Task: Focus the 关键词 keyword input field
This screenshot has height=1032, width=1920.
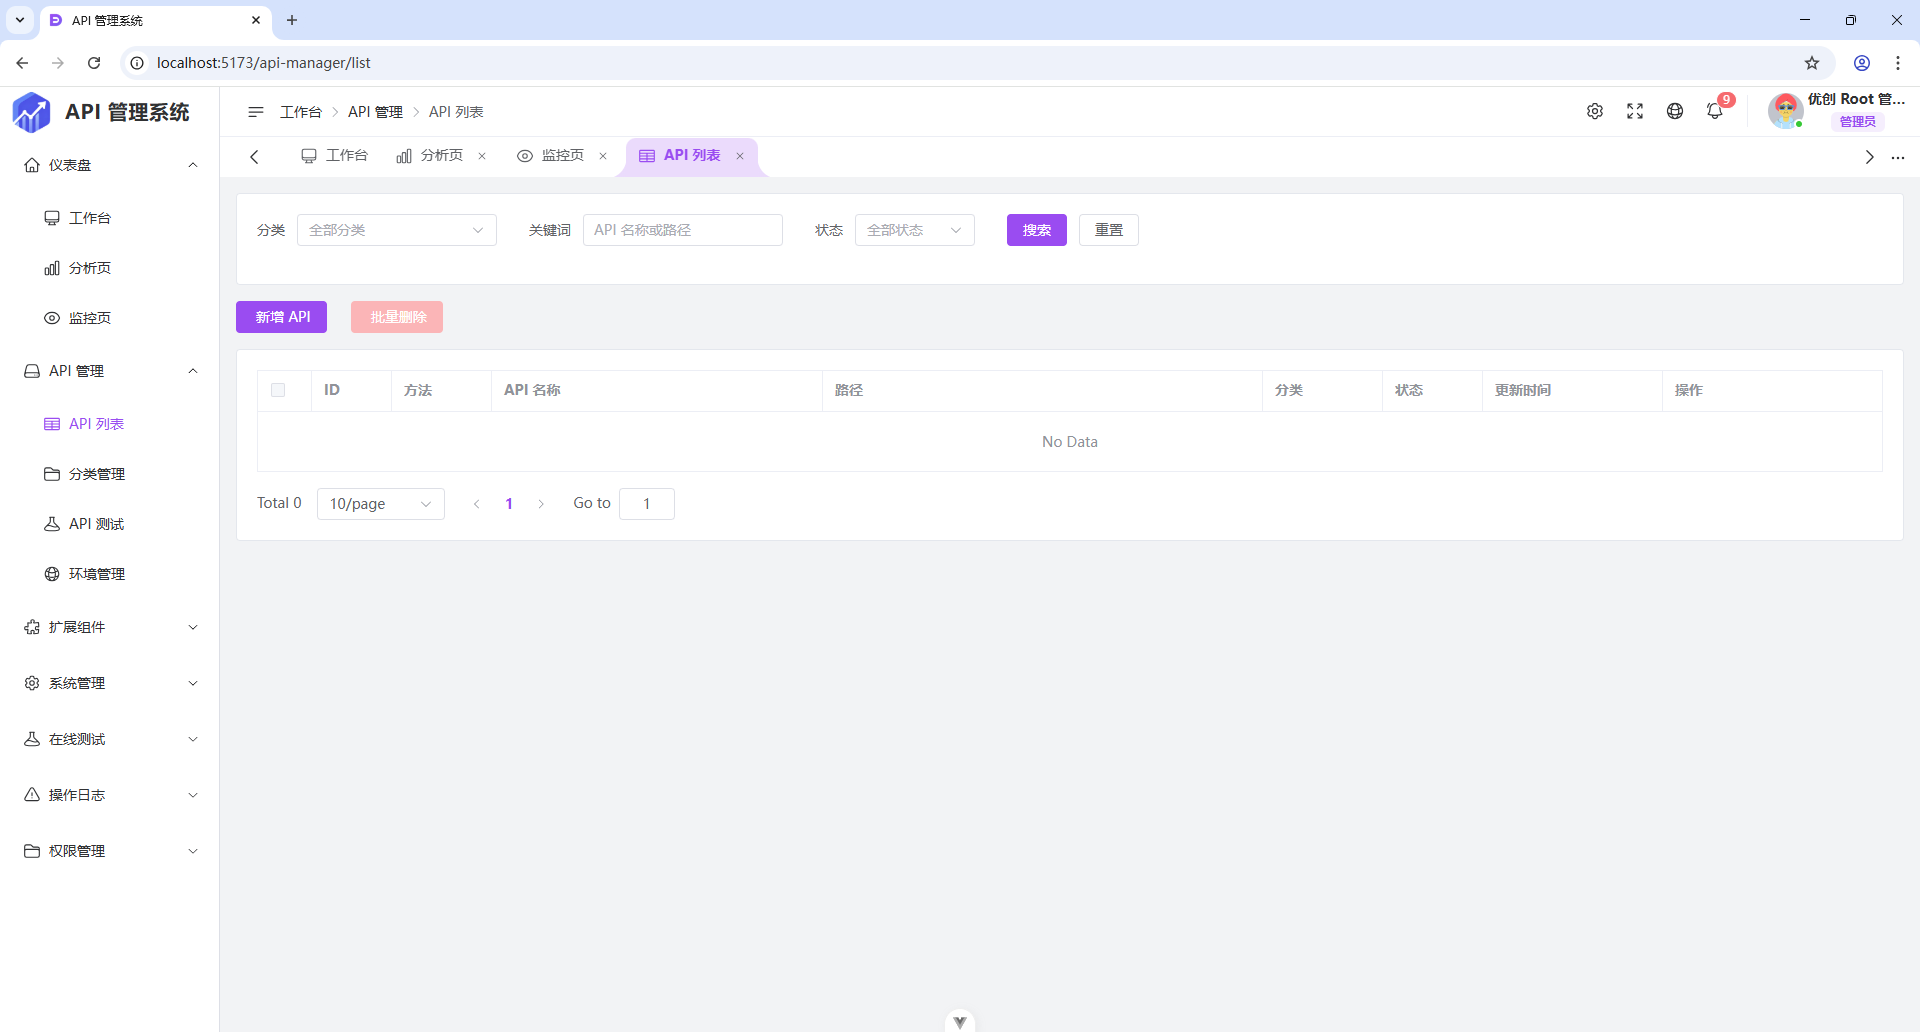Action: click(x=682, y=230)
